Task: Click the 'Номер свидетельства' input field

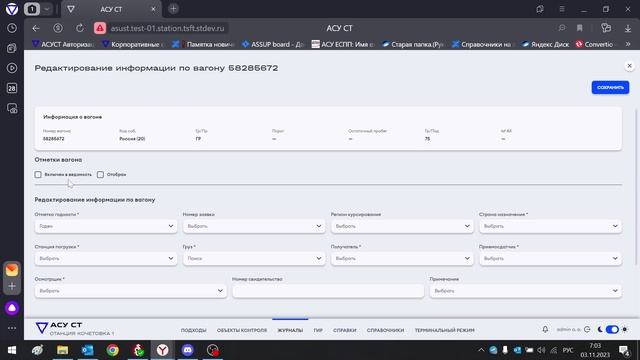Action: point(328,291)
